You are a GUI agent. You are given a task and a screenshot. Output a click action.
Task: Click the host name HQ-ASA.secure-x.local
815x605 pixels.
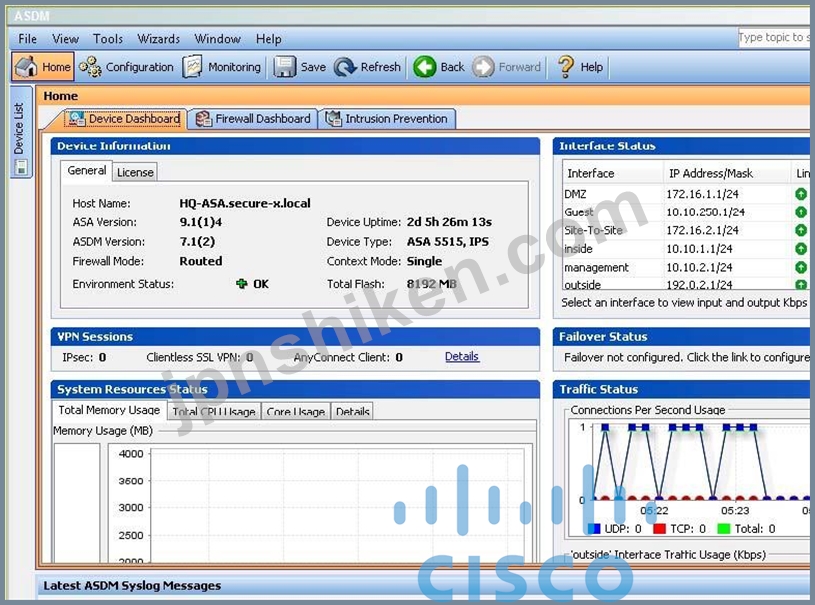click(245, 203)
